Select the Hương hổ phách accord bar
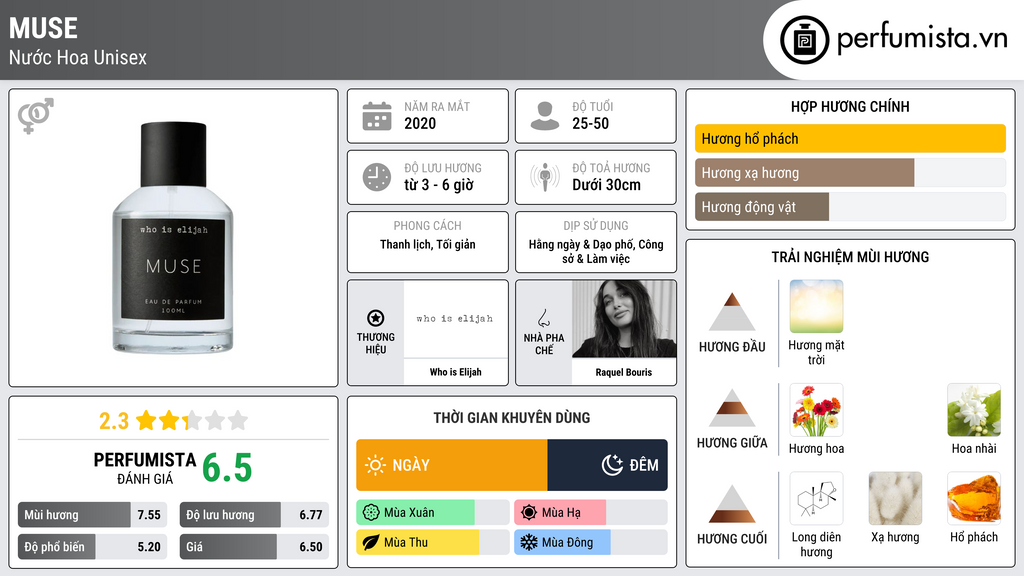 850,138
